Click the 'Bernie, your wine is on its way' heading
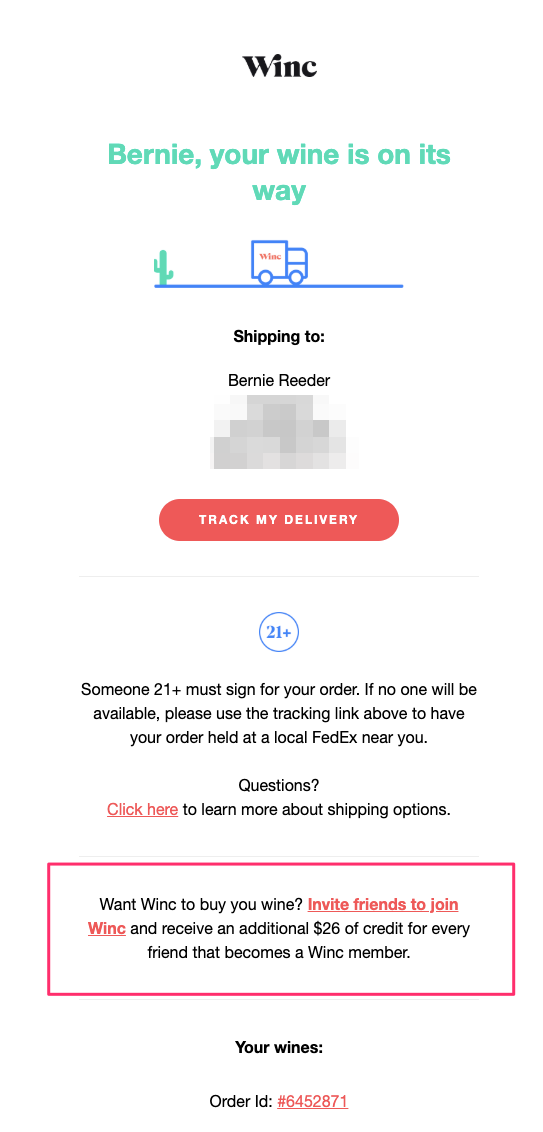Image resolution: width=543 pixels, height=1132 pixels. pos(279,173)
